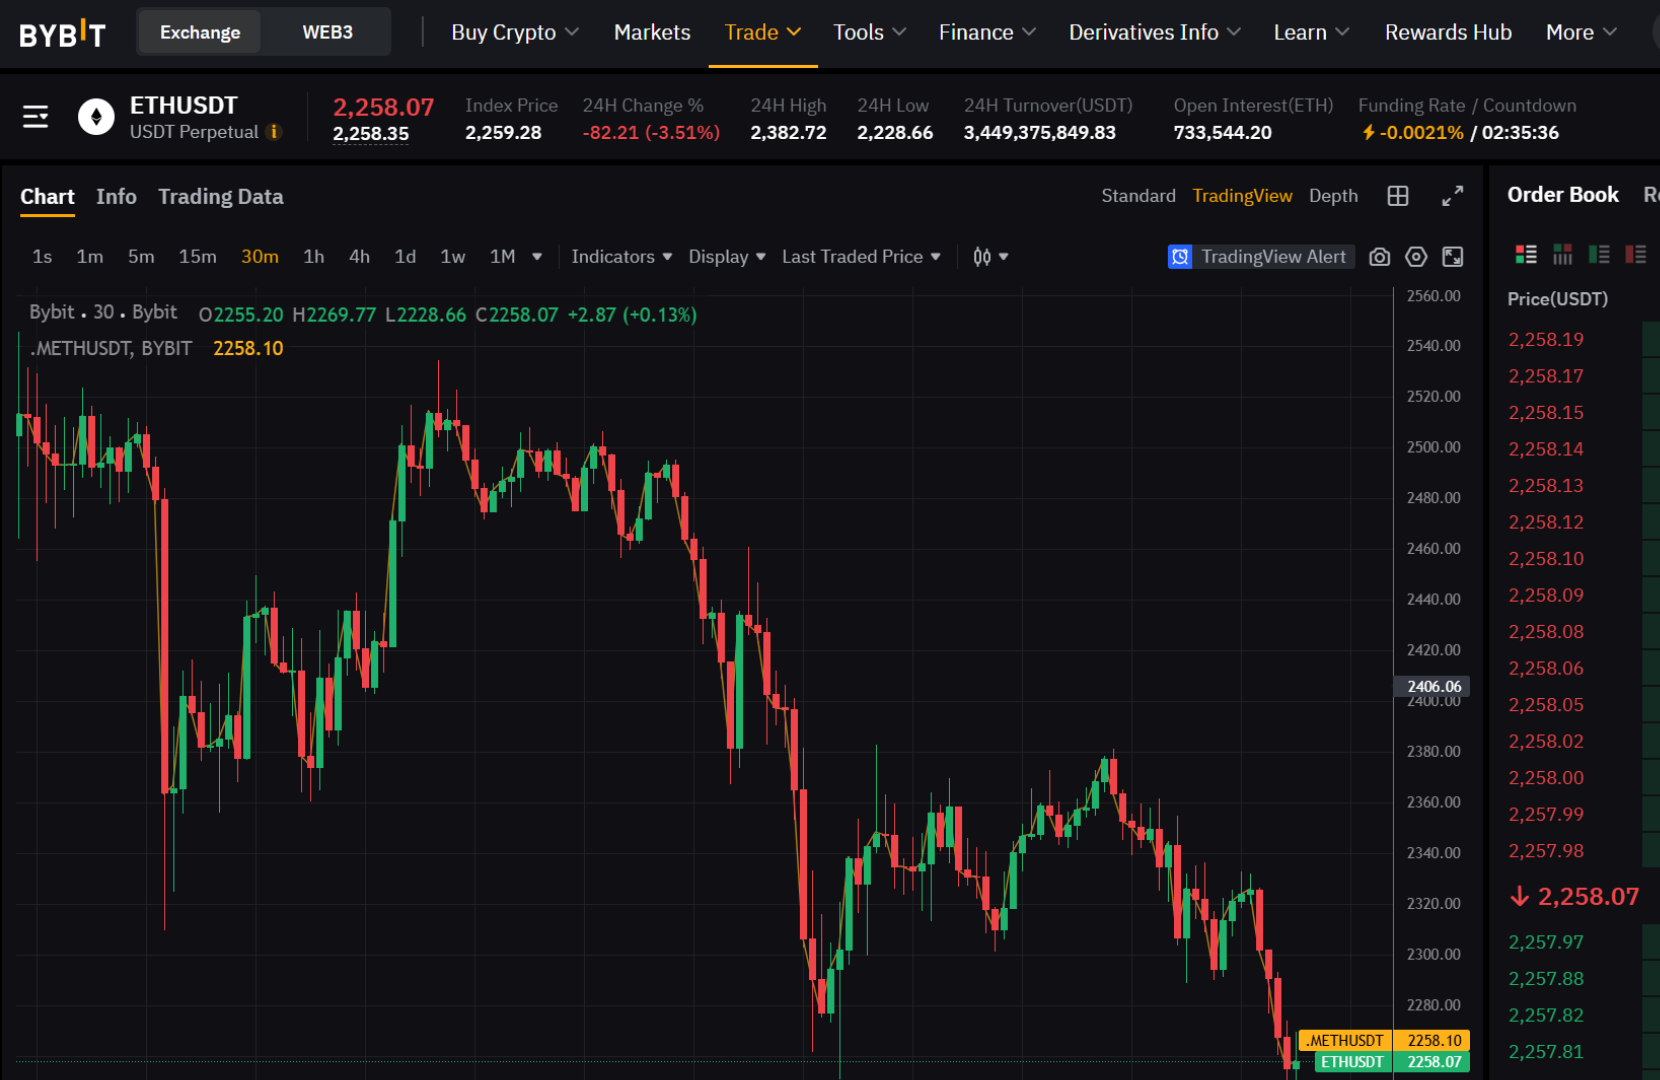This screenshot has height=1080, width=1660.
Task: Click the Funding Rate / Countdown label
Action: click(x=1467, y=106)
